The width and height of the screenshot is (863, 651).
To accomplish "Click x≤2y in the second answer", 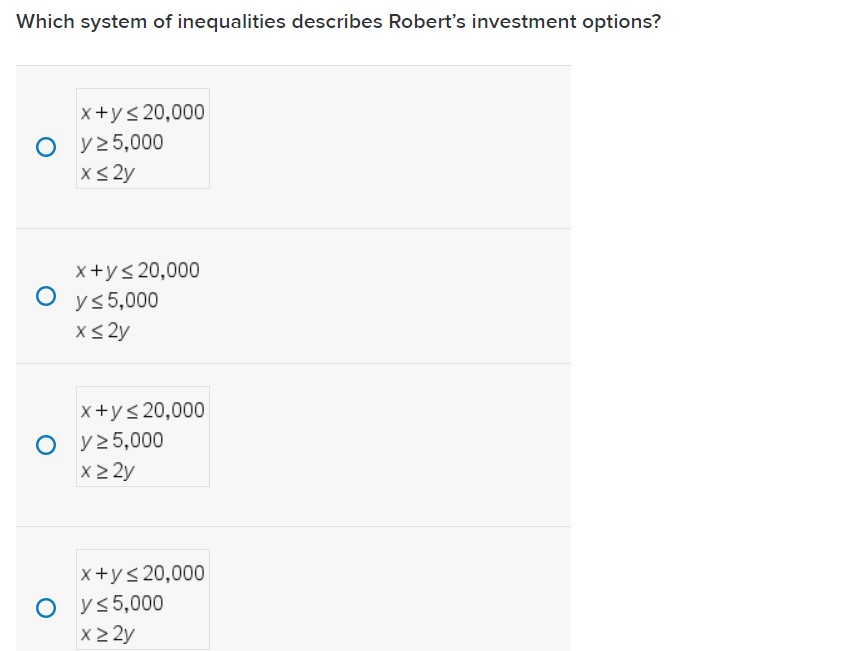I will (x=102, y=330).
